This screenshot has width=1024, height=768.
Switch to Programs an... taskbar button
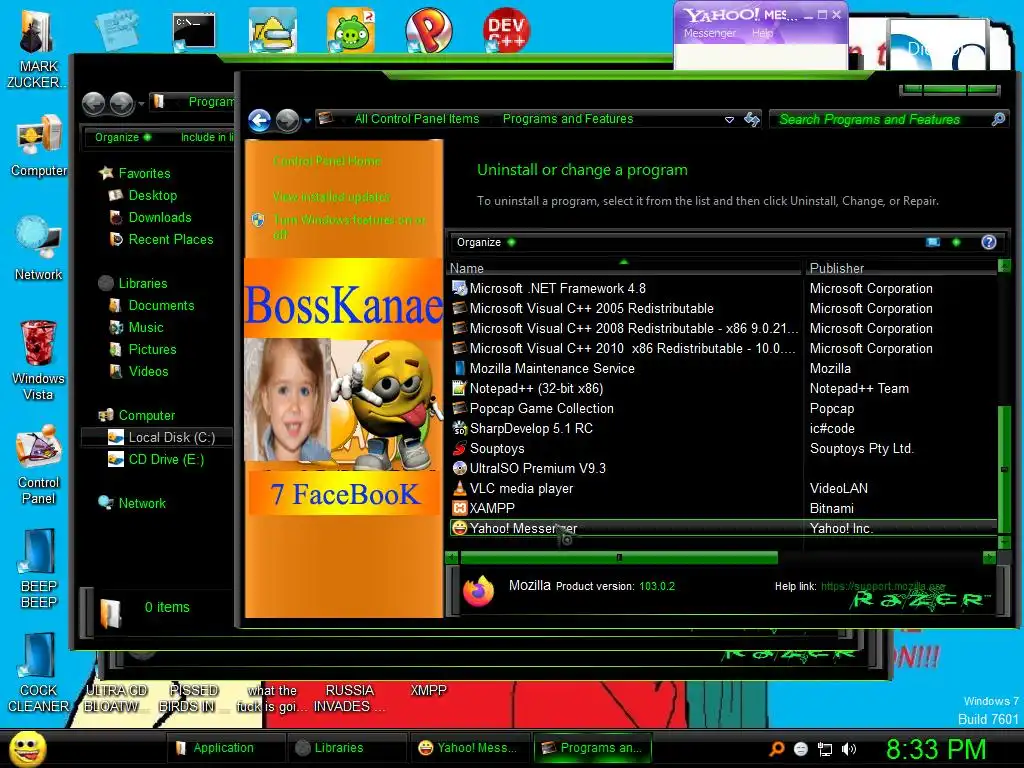click(593, 748)
